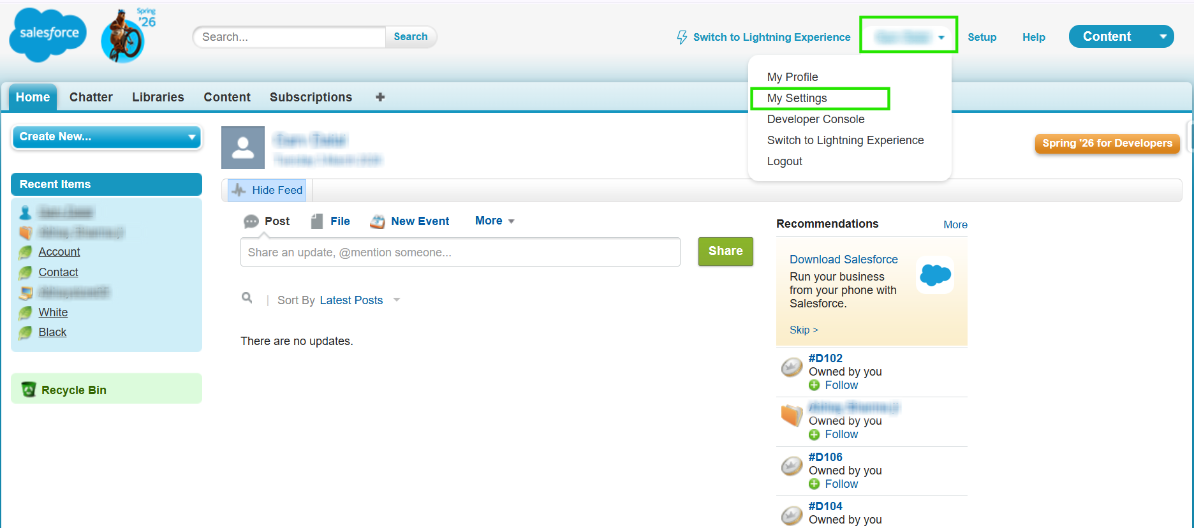
Task: Click the Spring '26 mascot logo
Action: (x=126, y=35)
